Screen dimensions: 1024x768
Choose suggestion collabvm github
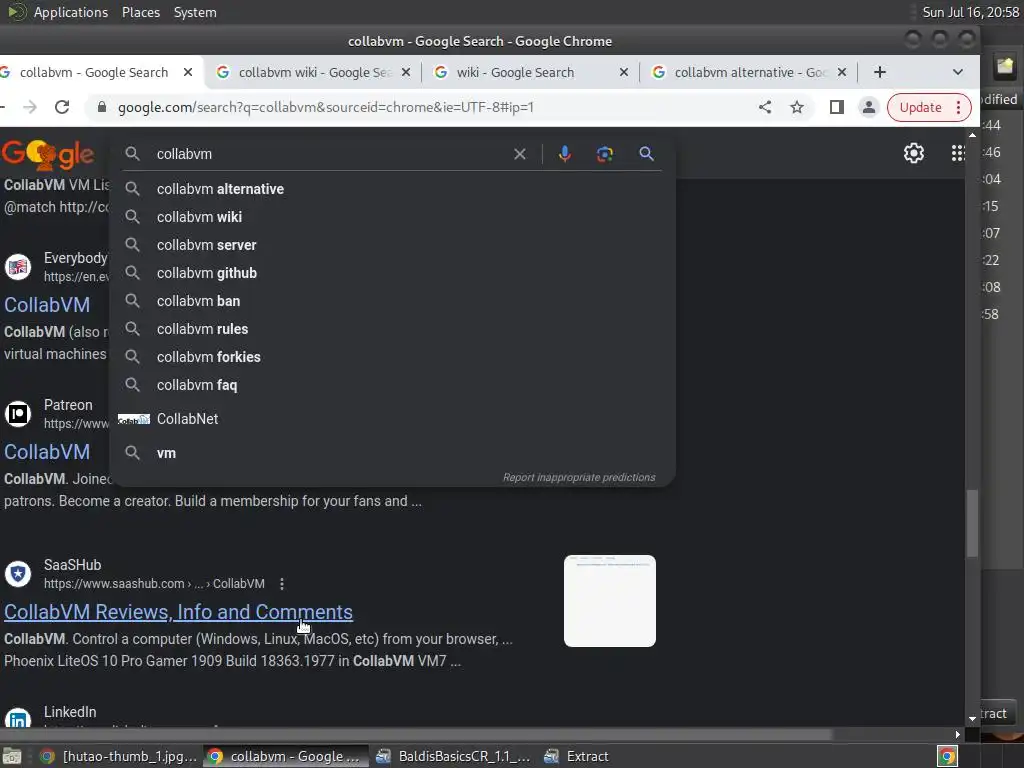[392, 273]
